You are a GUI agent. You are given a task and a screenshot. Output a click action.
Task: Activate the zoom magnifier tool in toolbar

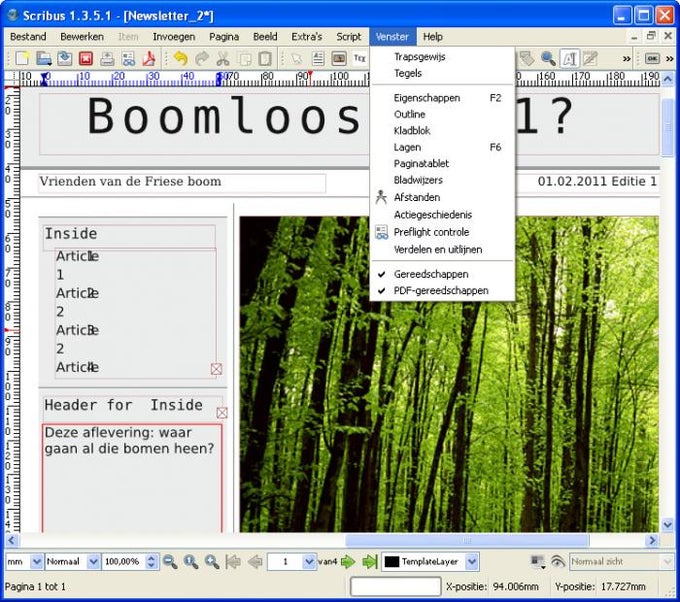548,58
